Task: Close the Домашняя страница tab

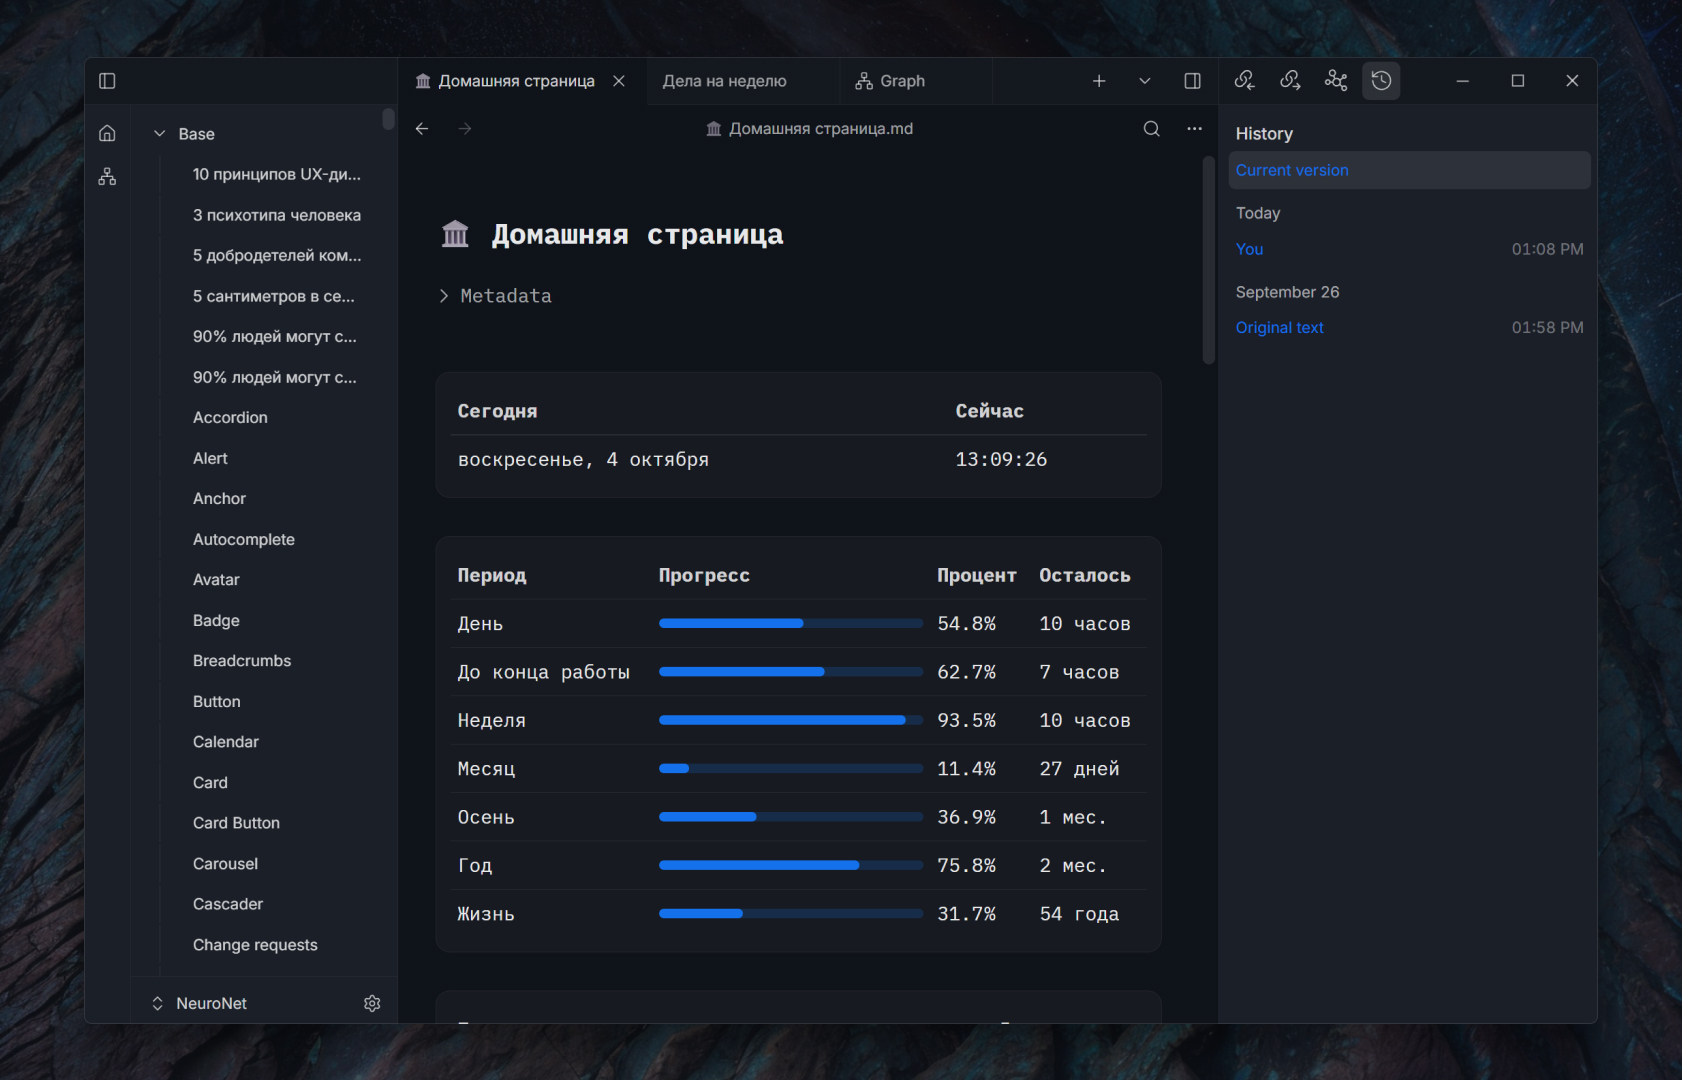Action: (x=619, y=81)
